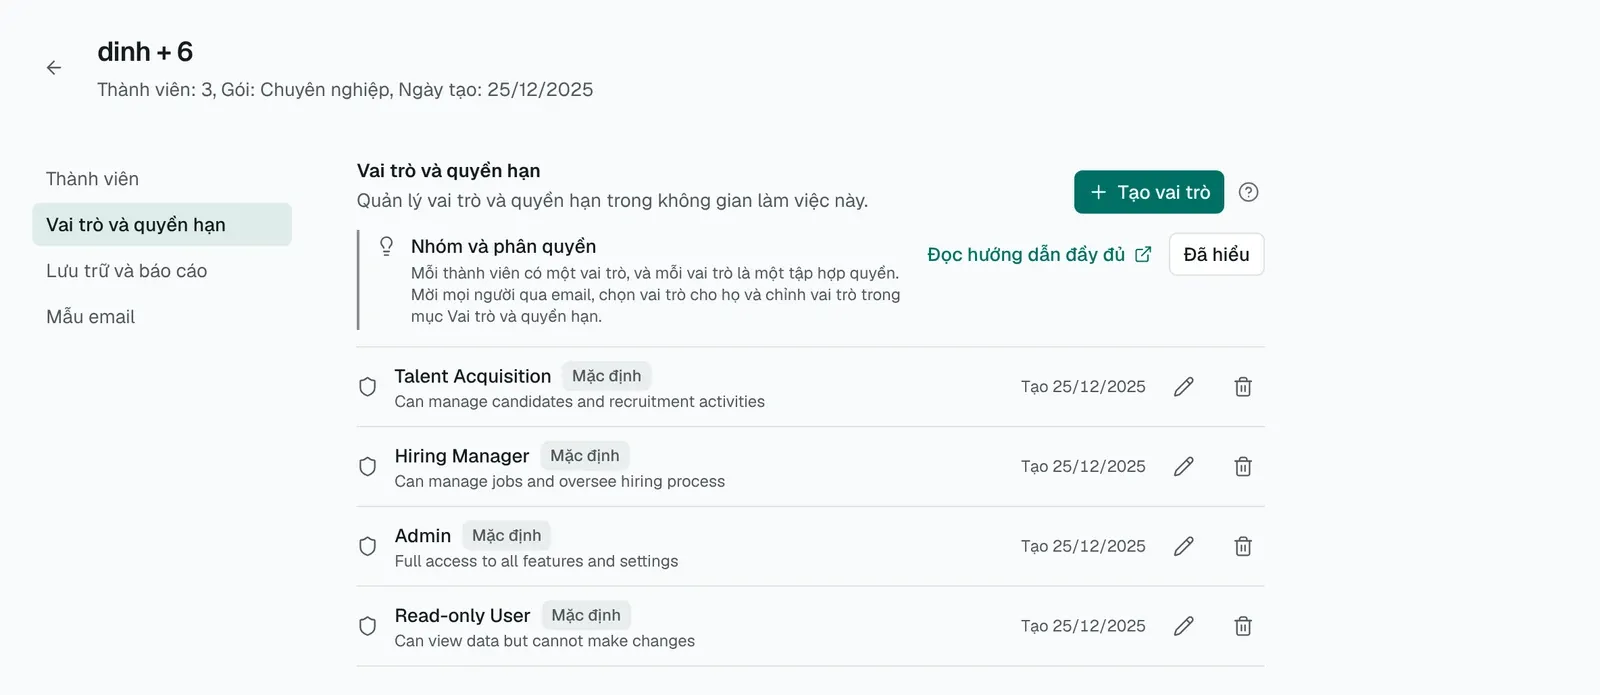1600x695 pixels.
Task: Delete the Hiring Manager role
Action: (x=1243, y=467)
